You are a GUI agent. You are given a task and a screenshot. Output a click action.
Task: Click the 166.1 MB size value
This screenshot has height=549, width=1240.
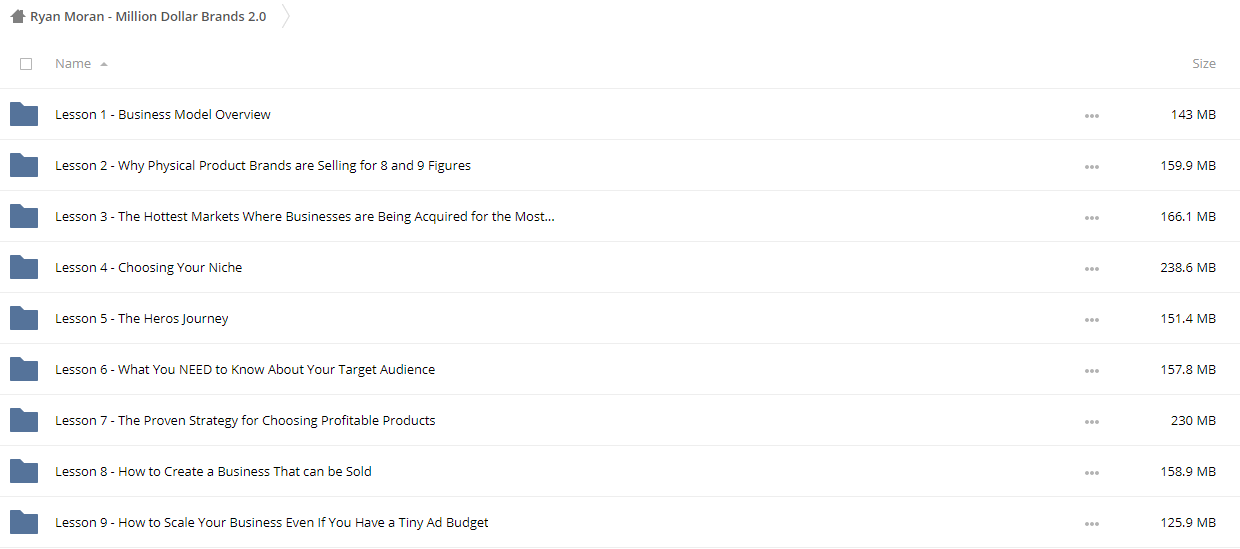[x=1188, y=216]
